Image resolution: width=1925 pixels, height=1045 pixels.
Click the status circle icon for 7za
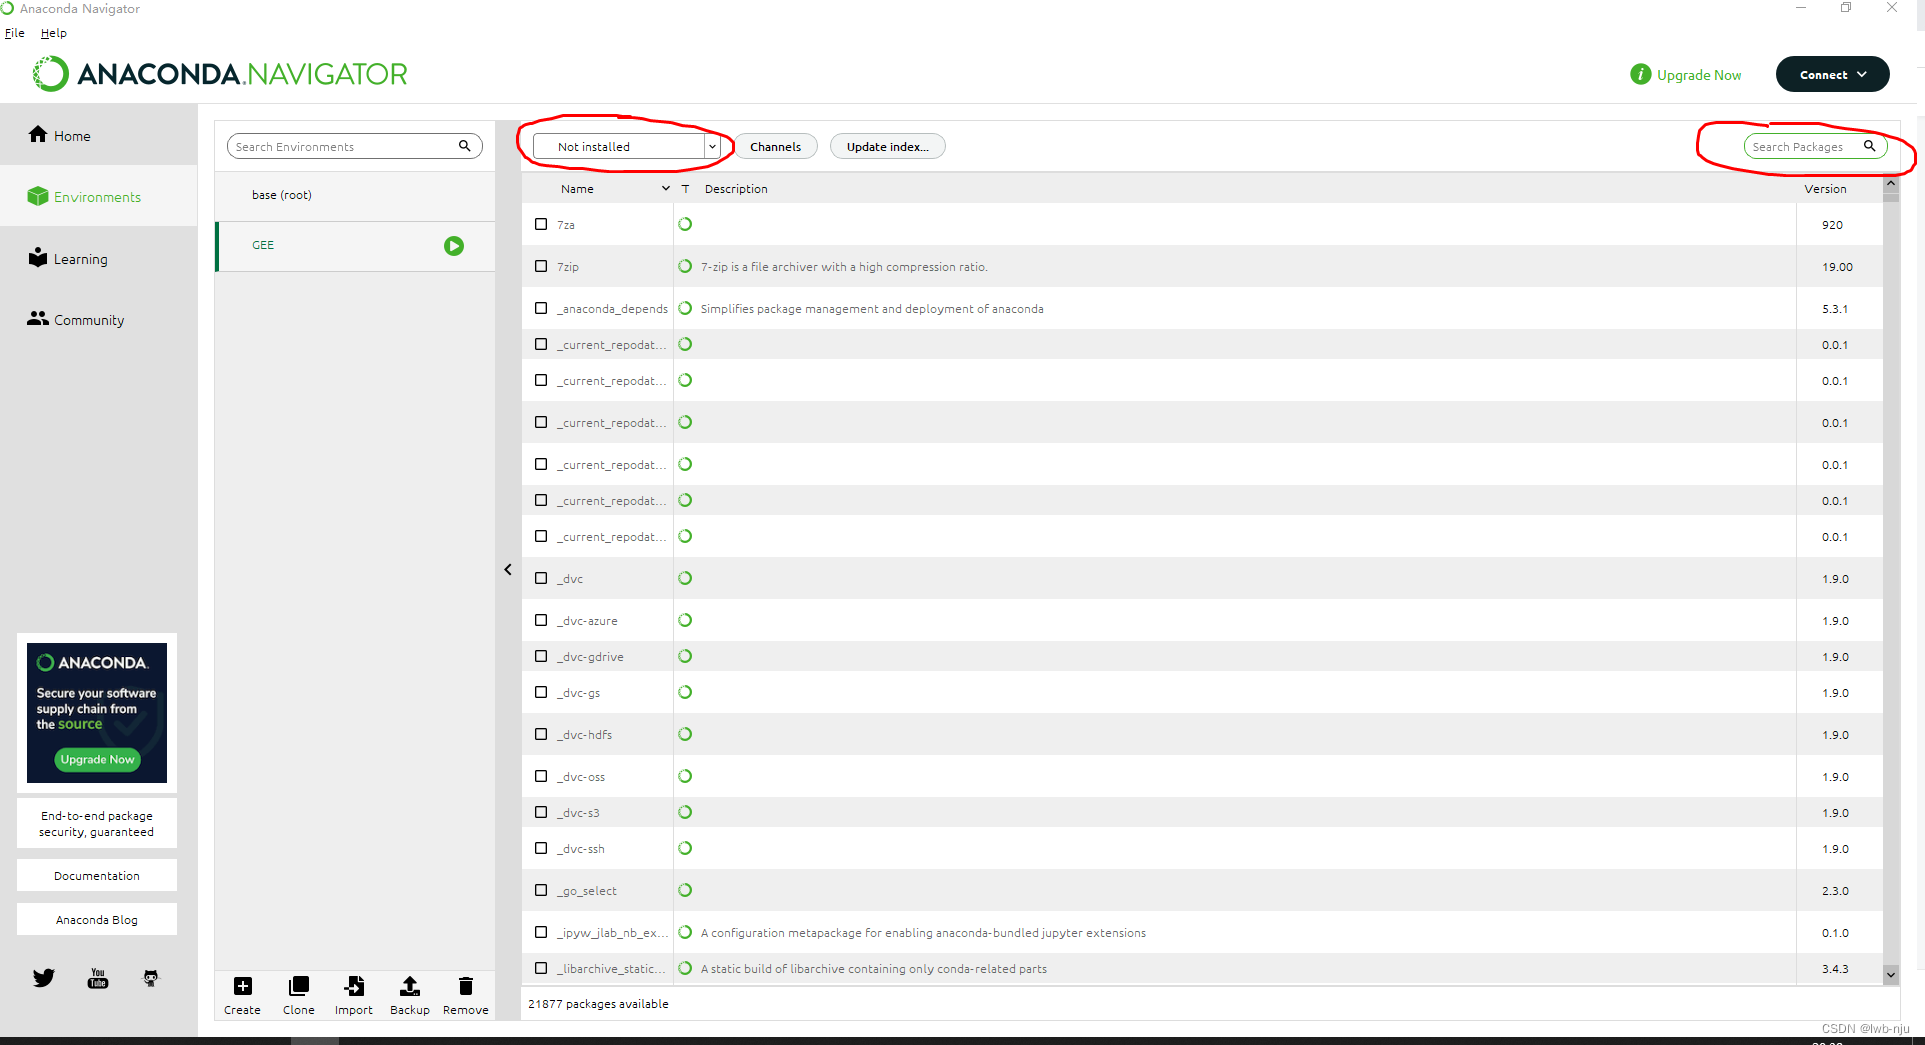[x=685, y=224]
